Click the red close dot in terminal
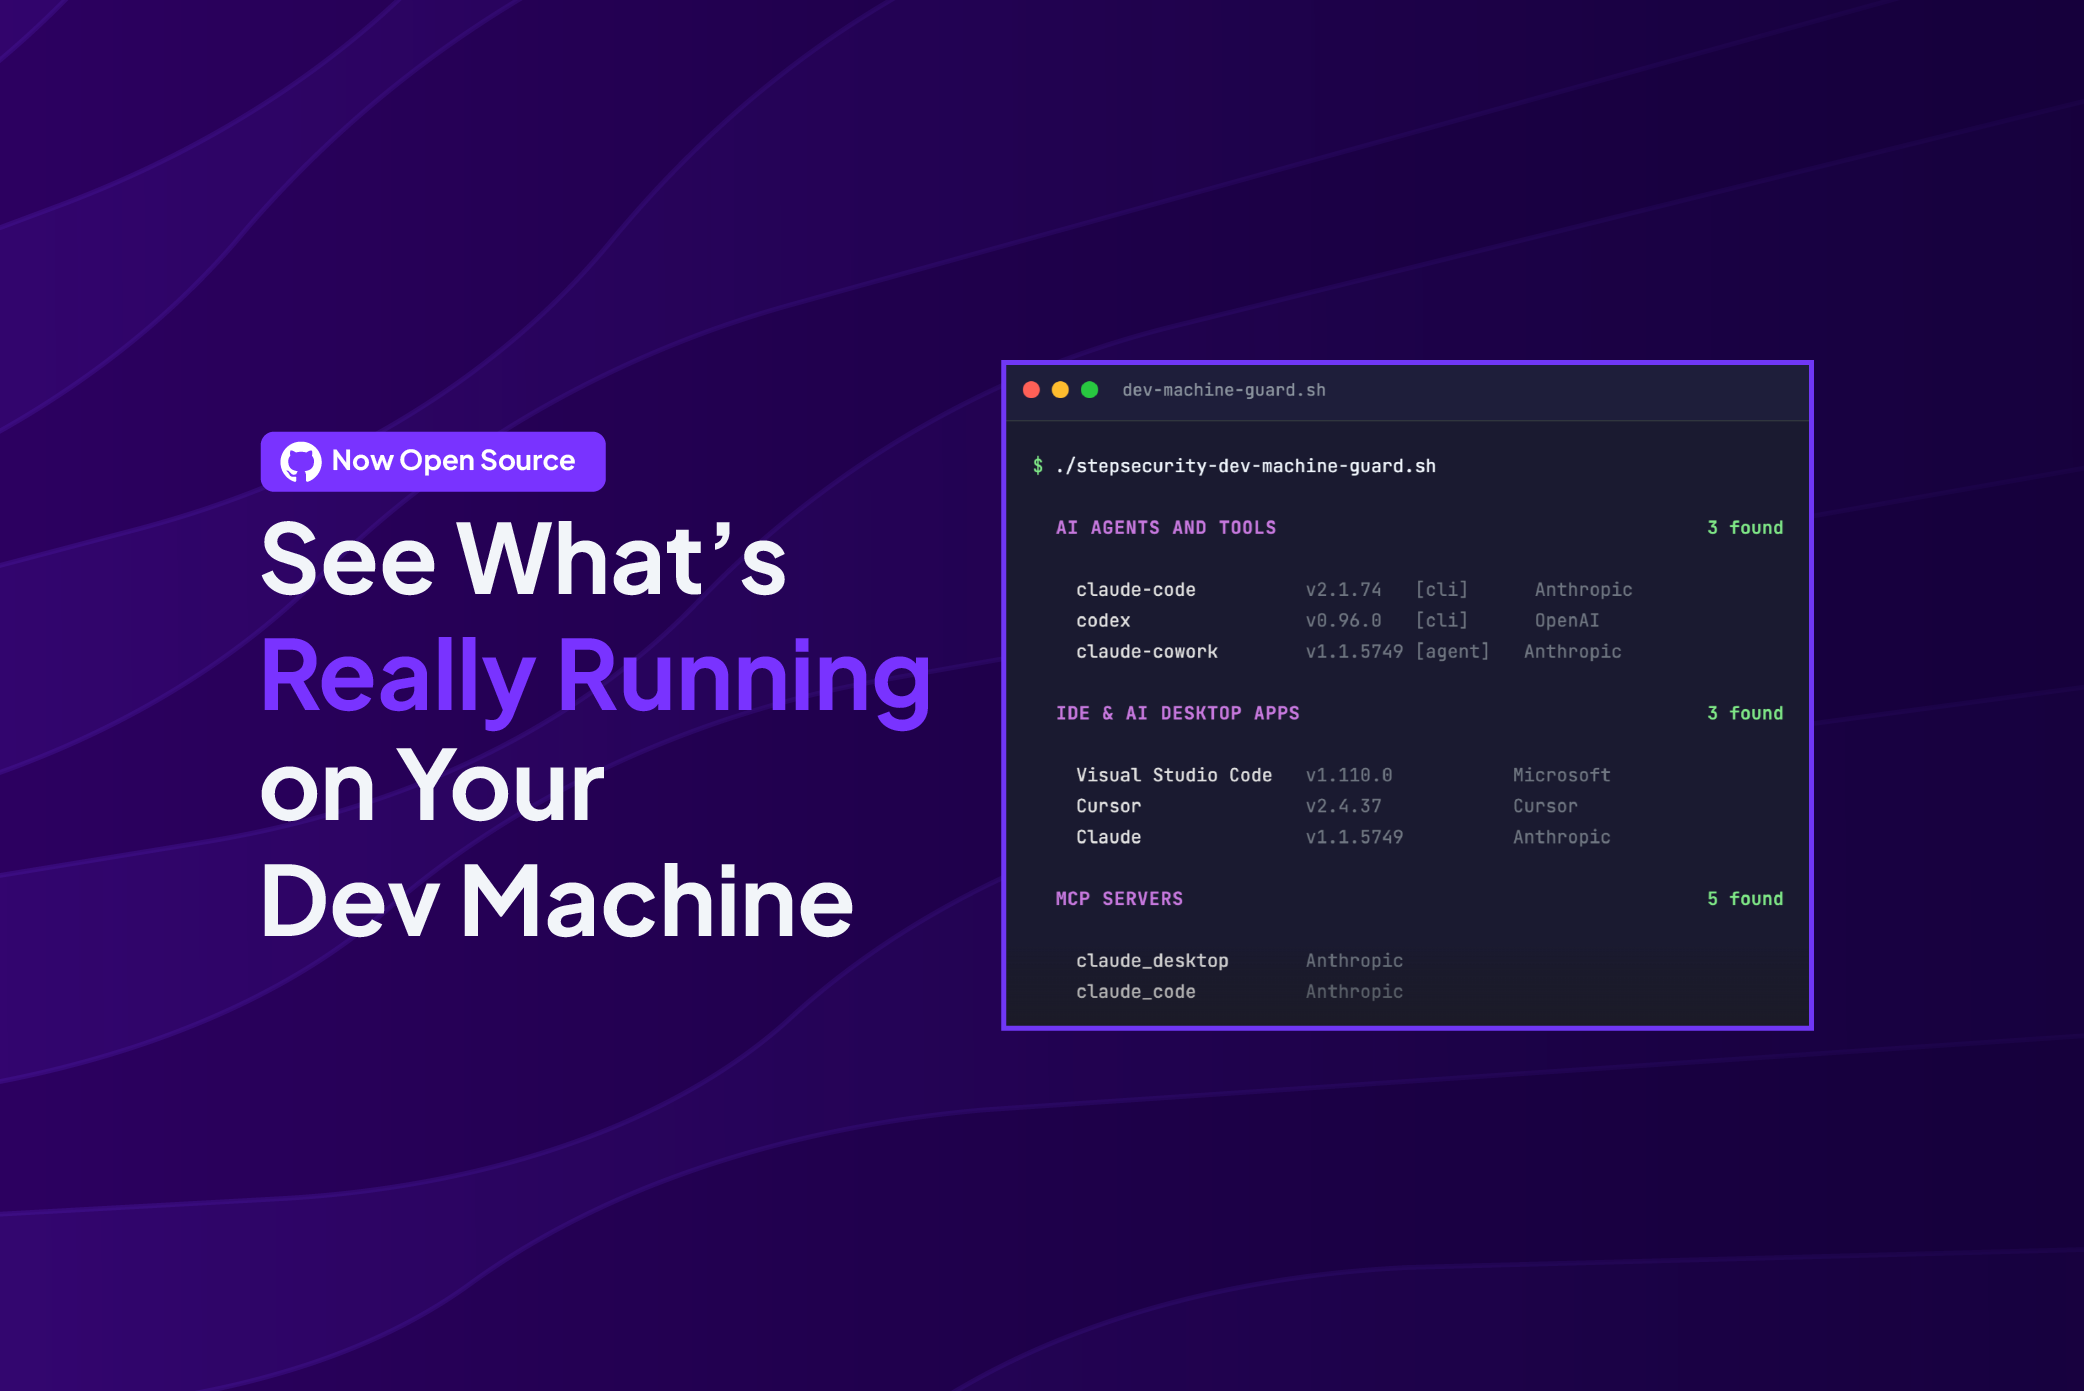Image resolution: width=2084 pixels, height=1391 pixels. [1031, 390]
